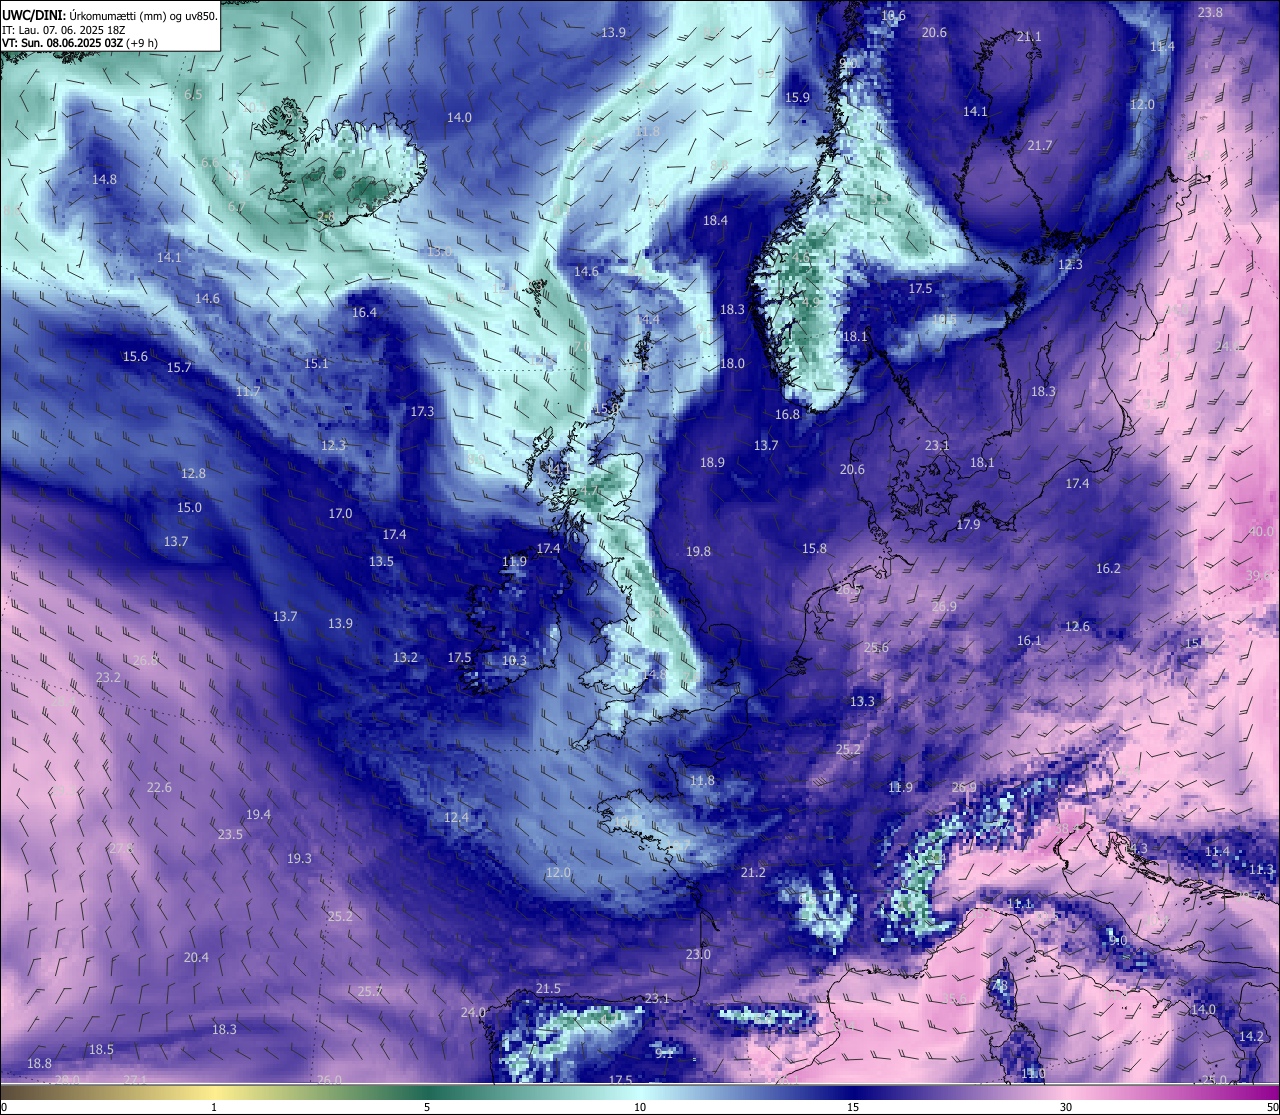Screen dimensions: 1280x1115
Task: Click the 17.9 value on the map
Action: coord(968,525)
